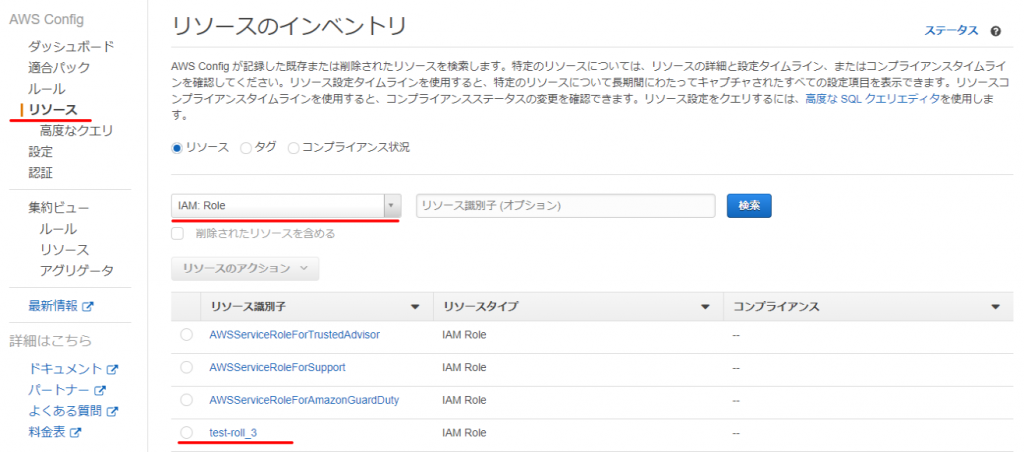The image size is (1024, 452).
Task: Select radio for test-roll_3 row
Action: tap(187, 432)
